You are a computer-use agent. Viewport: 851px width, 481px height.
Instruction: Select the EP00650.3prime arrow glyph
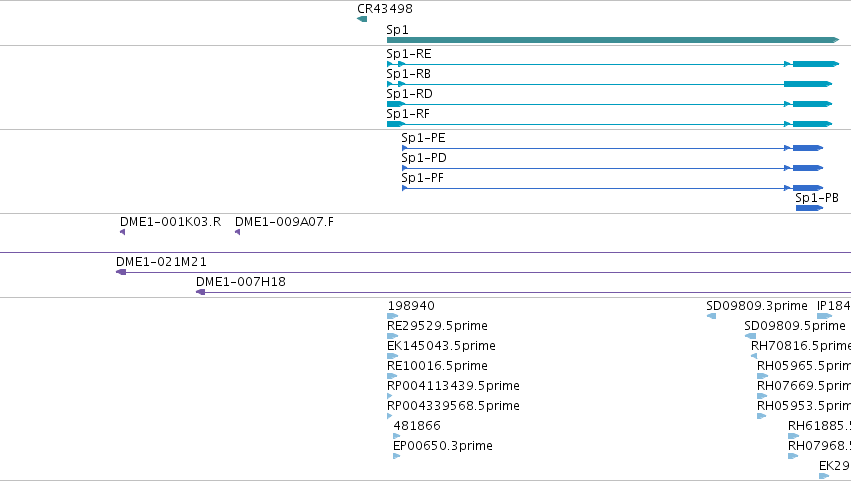(x=396, y=456)
